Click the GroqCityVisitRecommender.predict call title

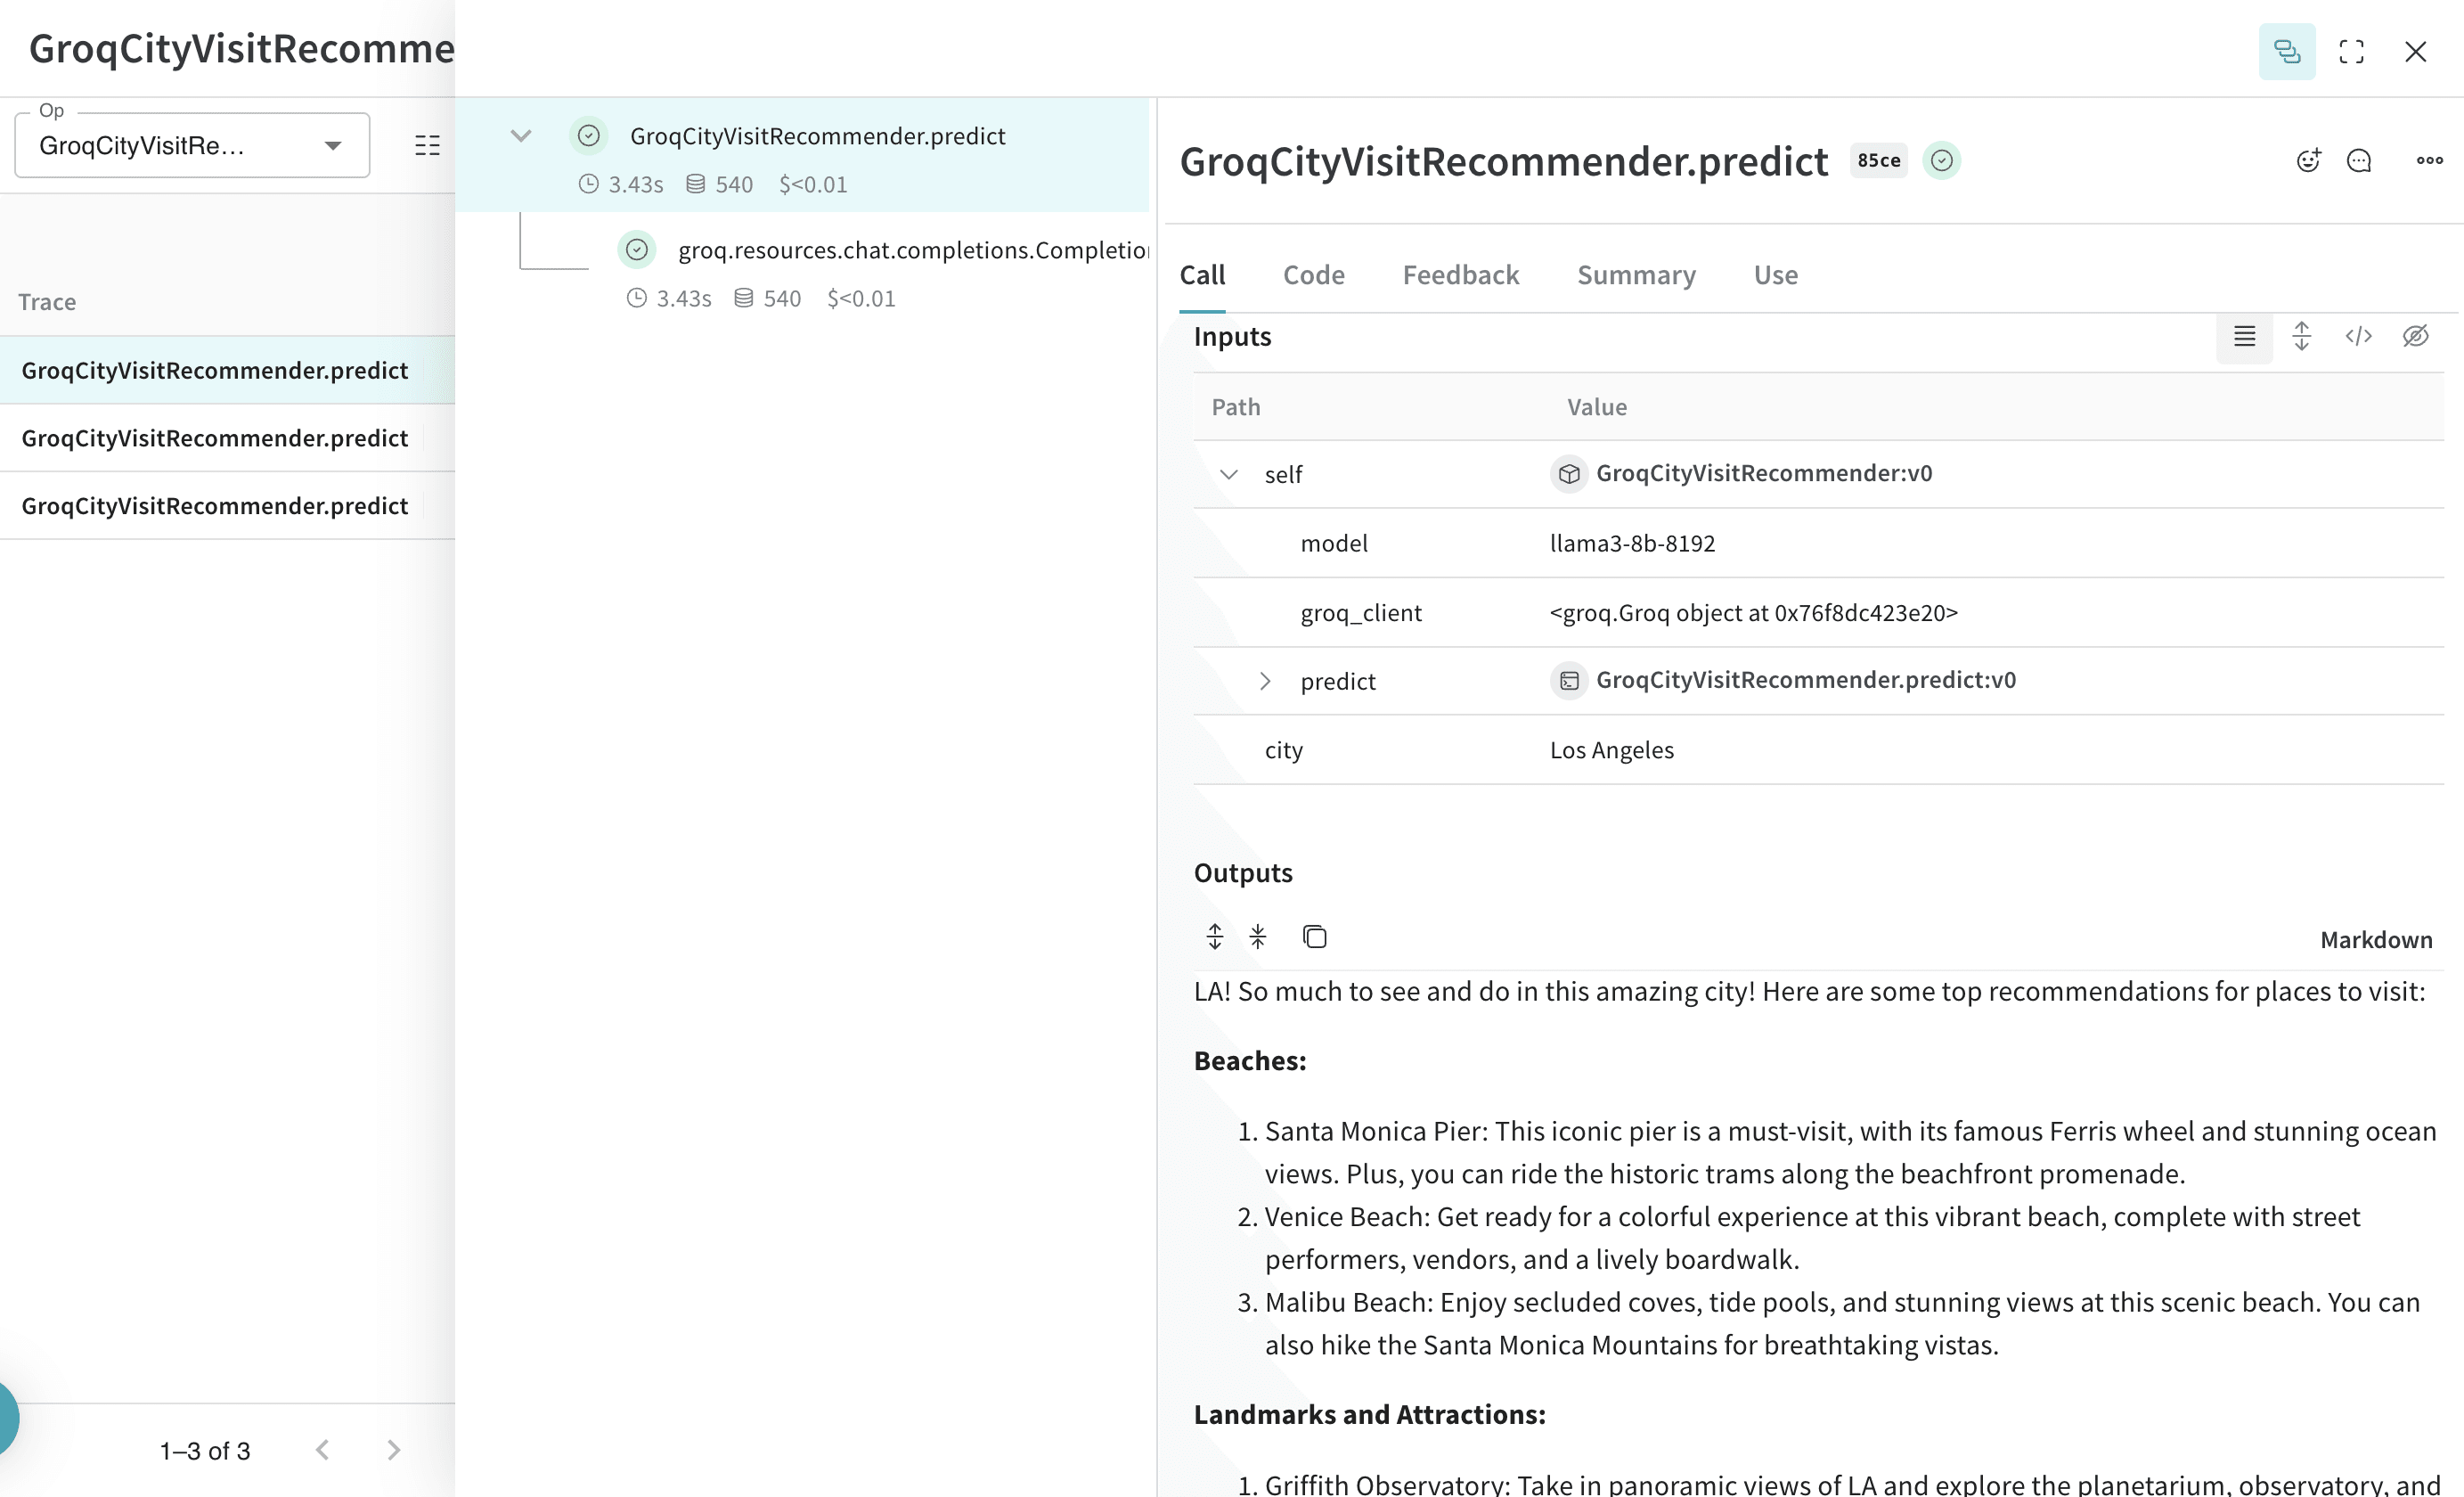pyautogui.click(x=1504, y=161)
